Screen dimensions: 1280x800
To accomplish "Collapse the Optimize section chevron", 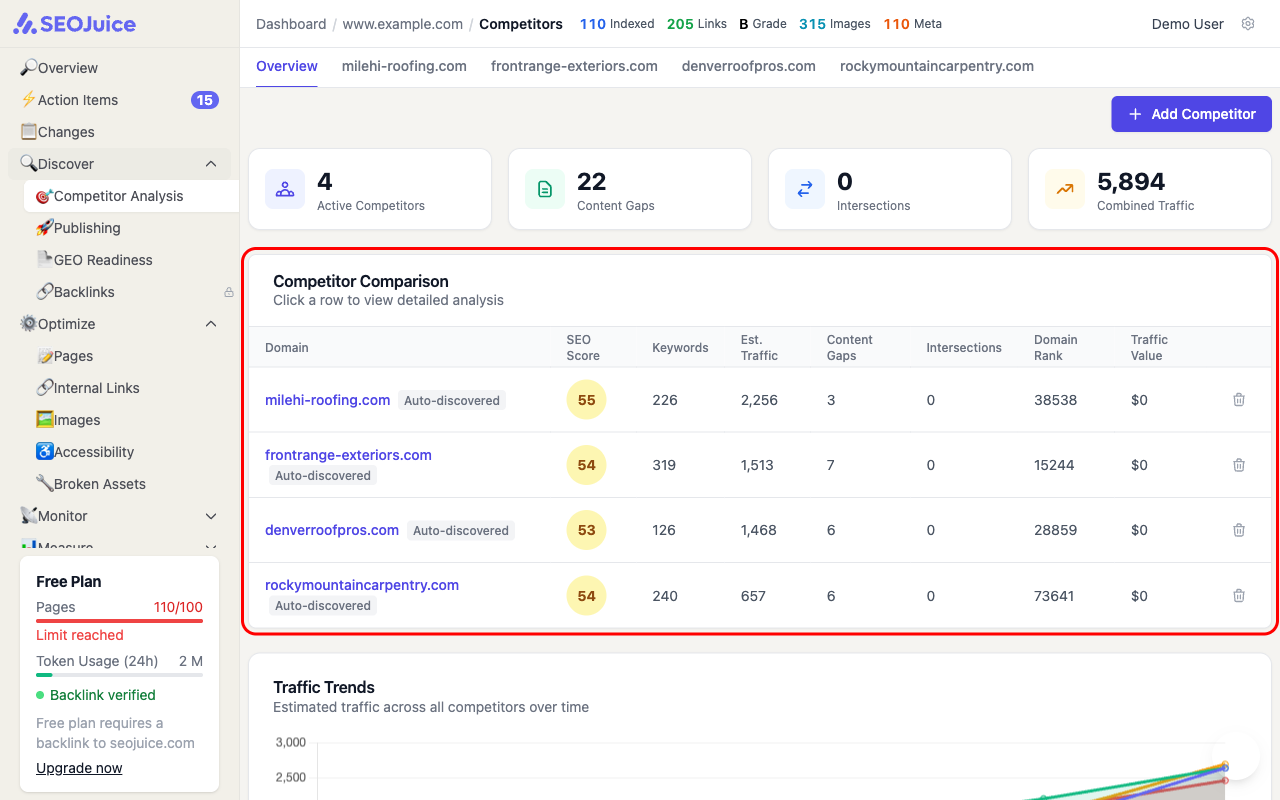I will (211, 324).
